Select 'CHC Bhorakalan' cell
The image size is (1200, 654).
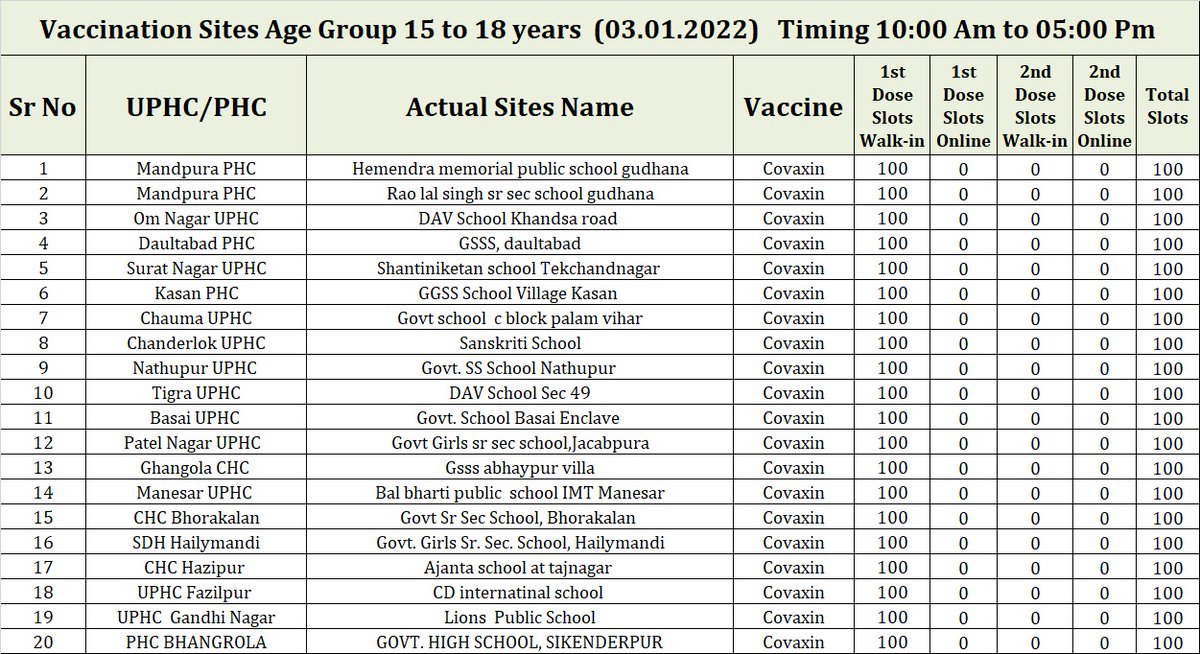pos(196,519)
